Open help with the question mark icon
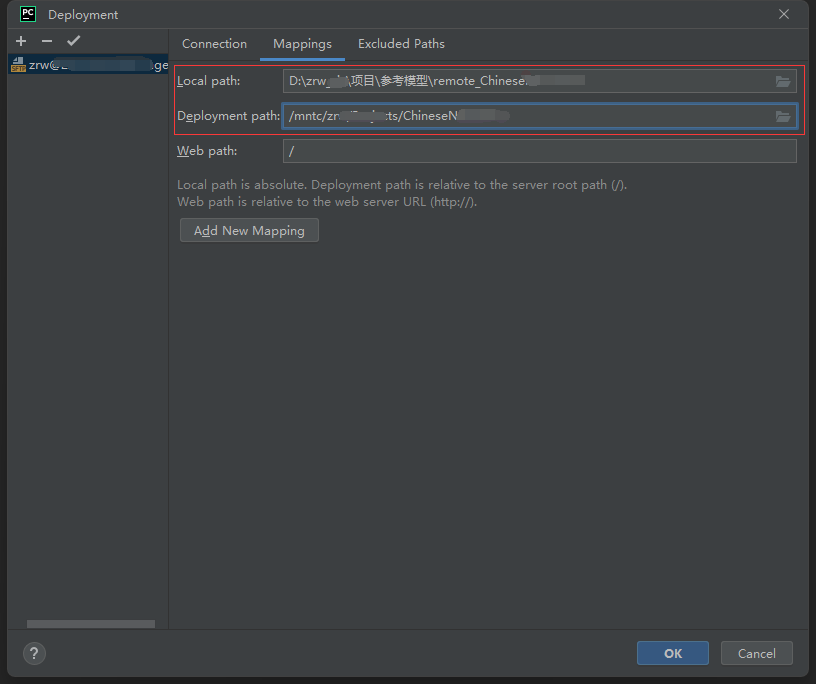Screen dimensions: 816x684 pos(34,653)
